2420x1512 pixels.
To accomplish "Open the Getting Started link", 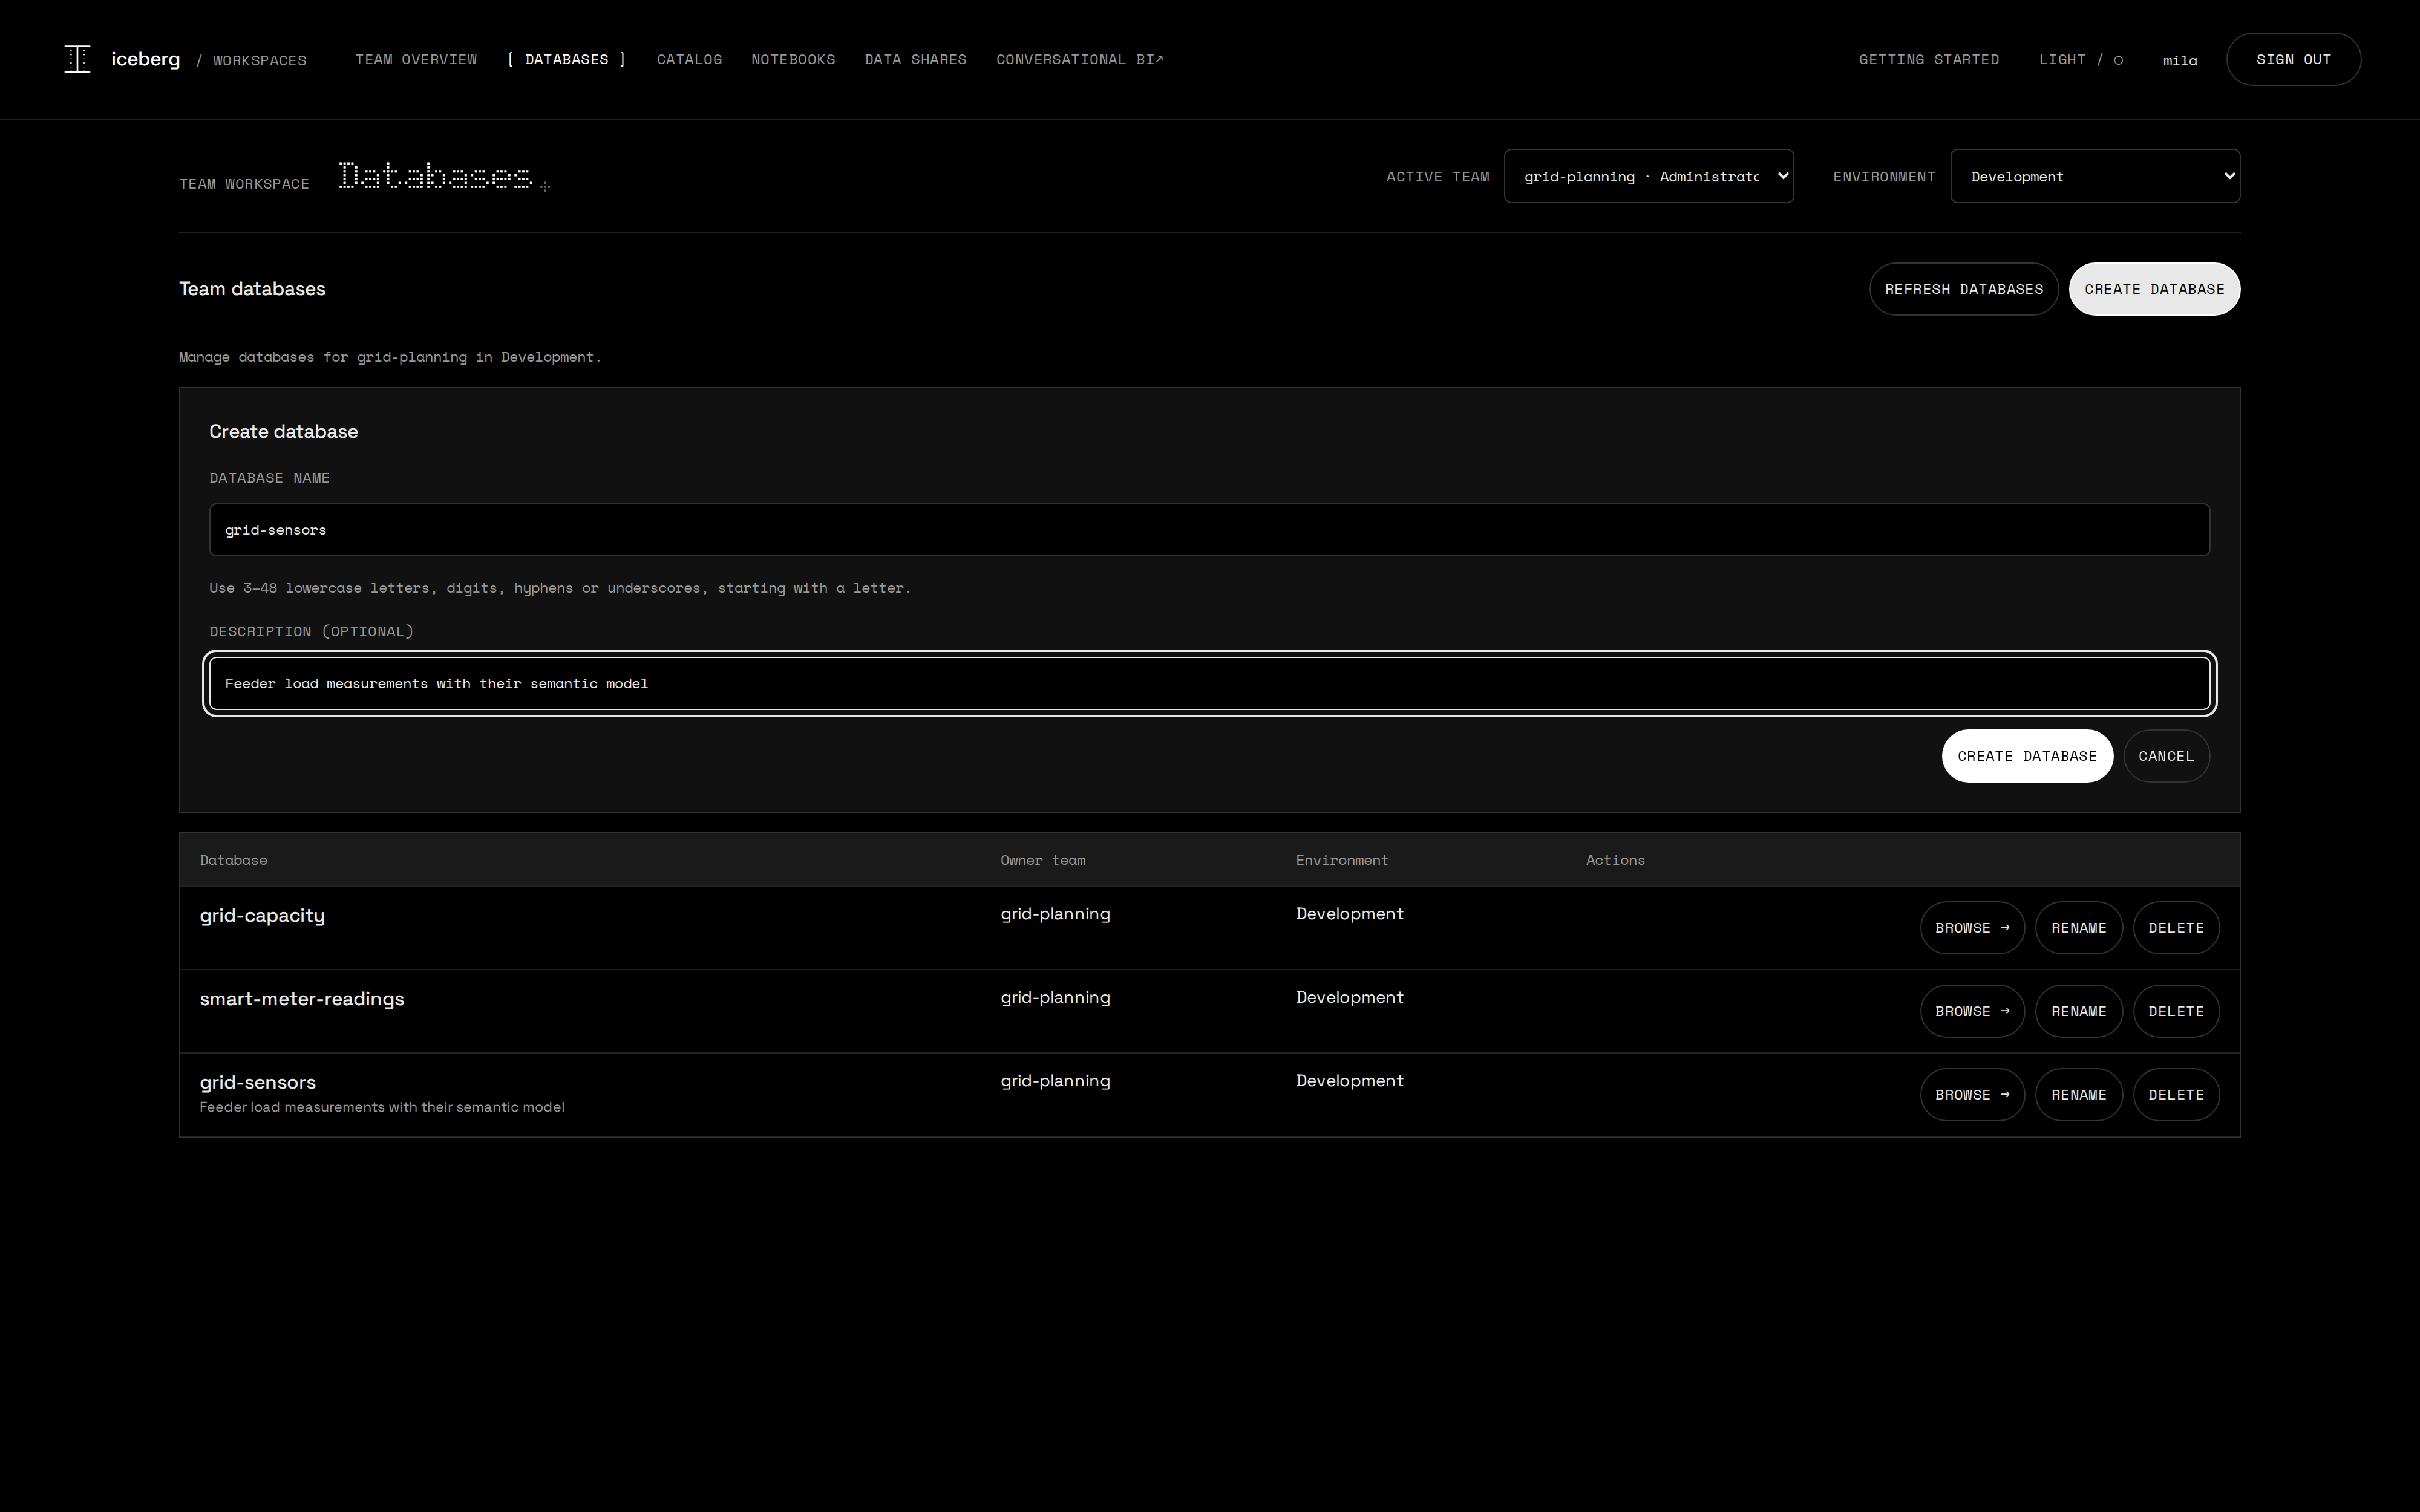I will (1929, 60).
